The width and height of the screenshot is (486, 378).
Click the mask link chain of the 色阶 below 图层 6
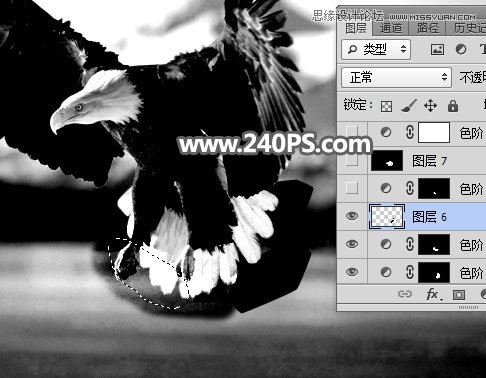[410, 244]
